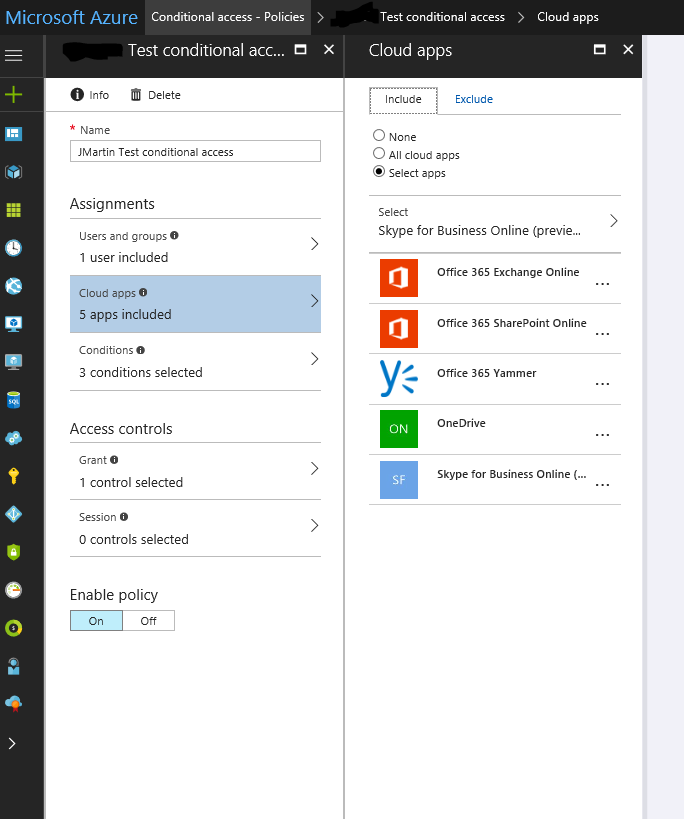Expand Users and groups assignment
The image size is (684, 819).
pyautogui.click(x=195, y=247)
